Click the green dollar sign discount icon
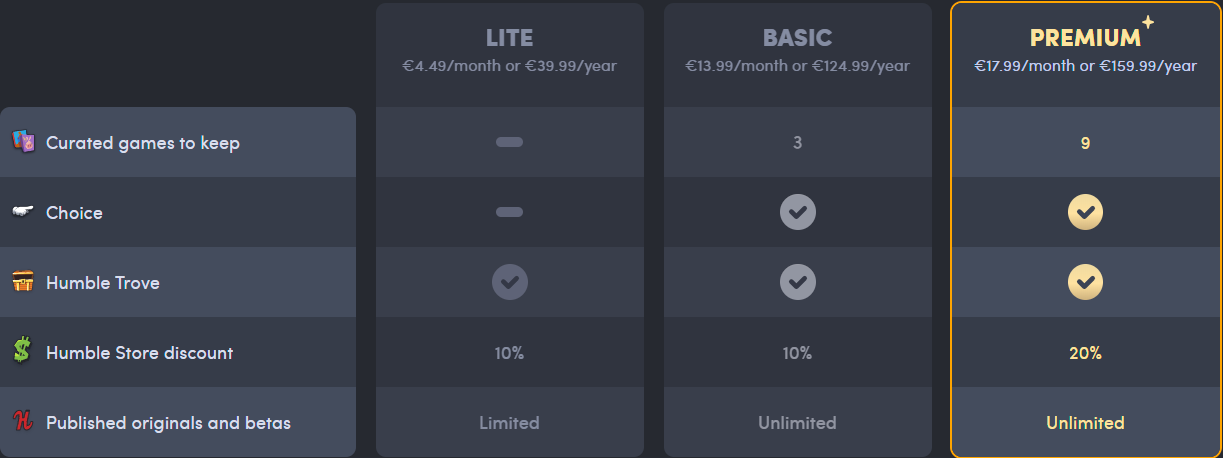Screen dimensions: 1223x458 23,352
